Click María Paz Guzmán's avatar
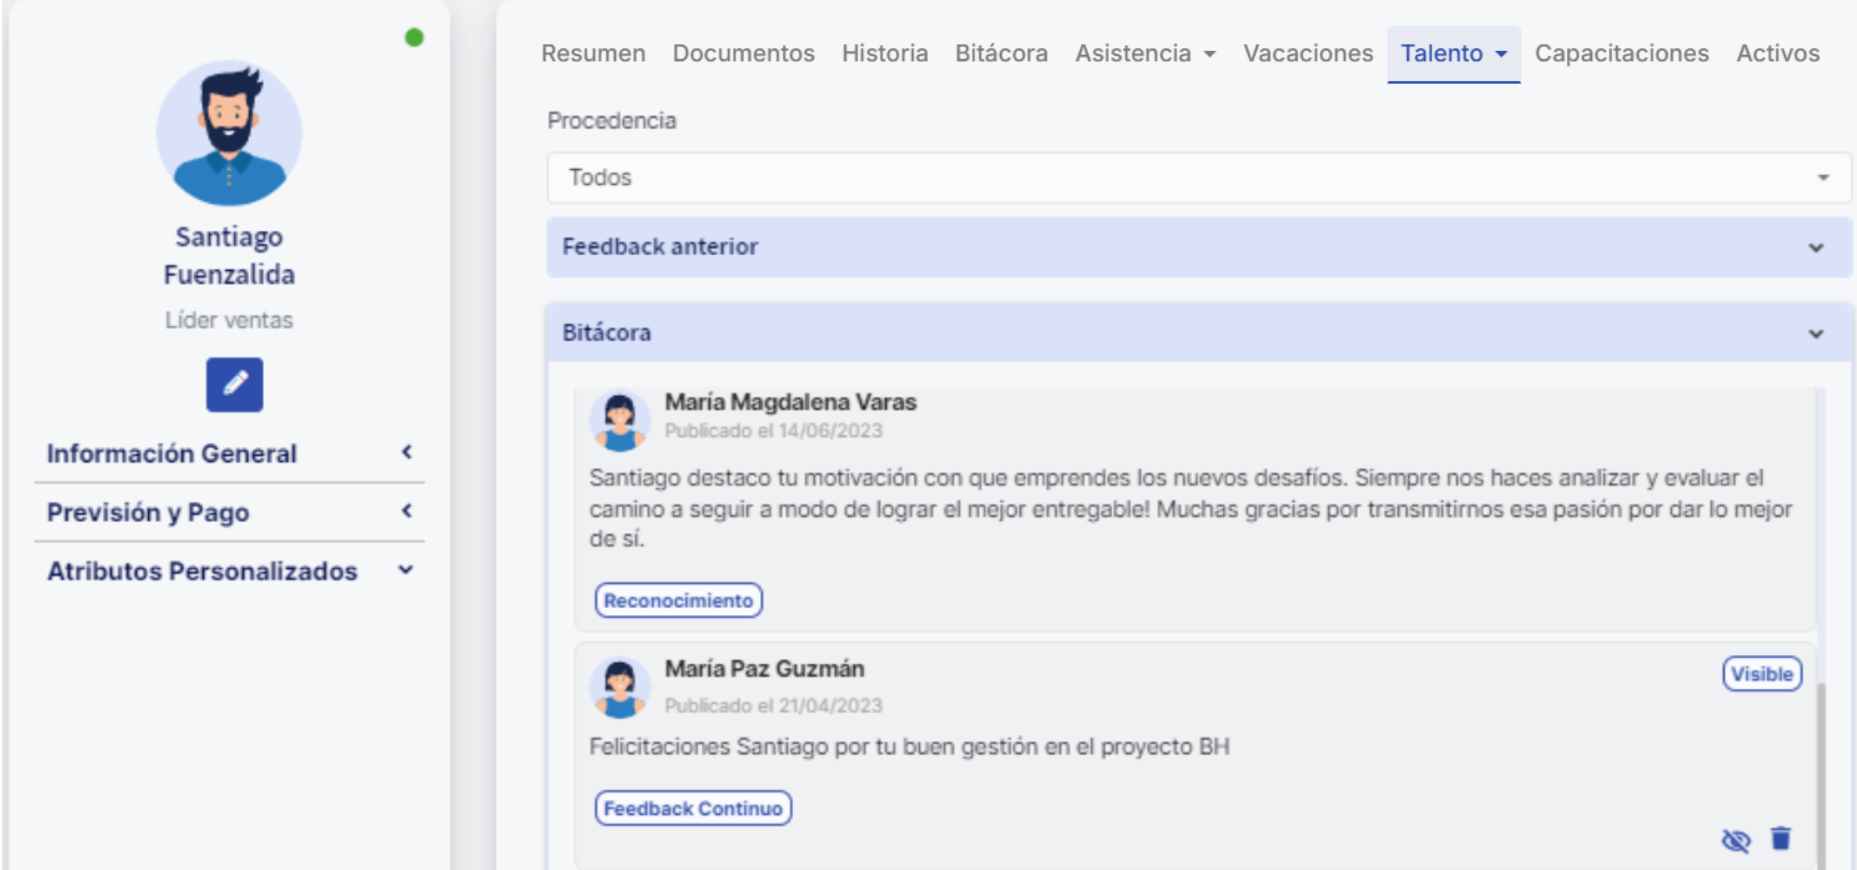Image resolution: width=1857 pixels, height=870 pixels. (x=619, y=688)
